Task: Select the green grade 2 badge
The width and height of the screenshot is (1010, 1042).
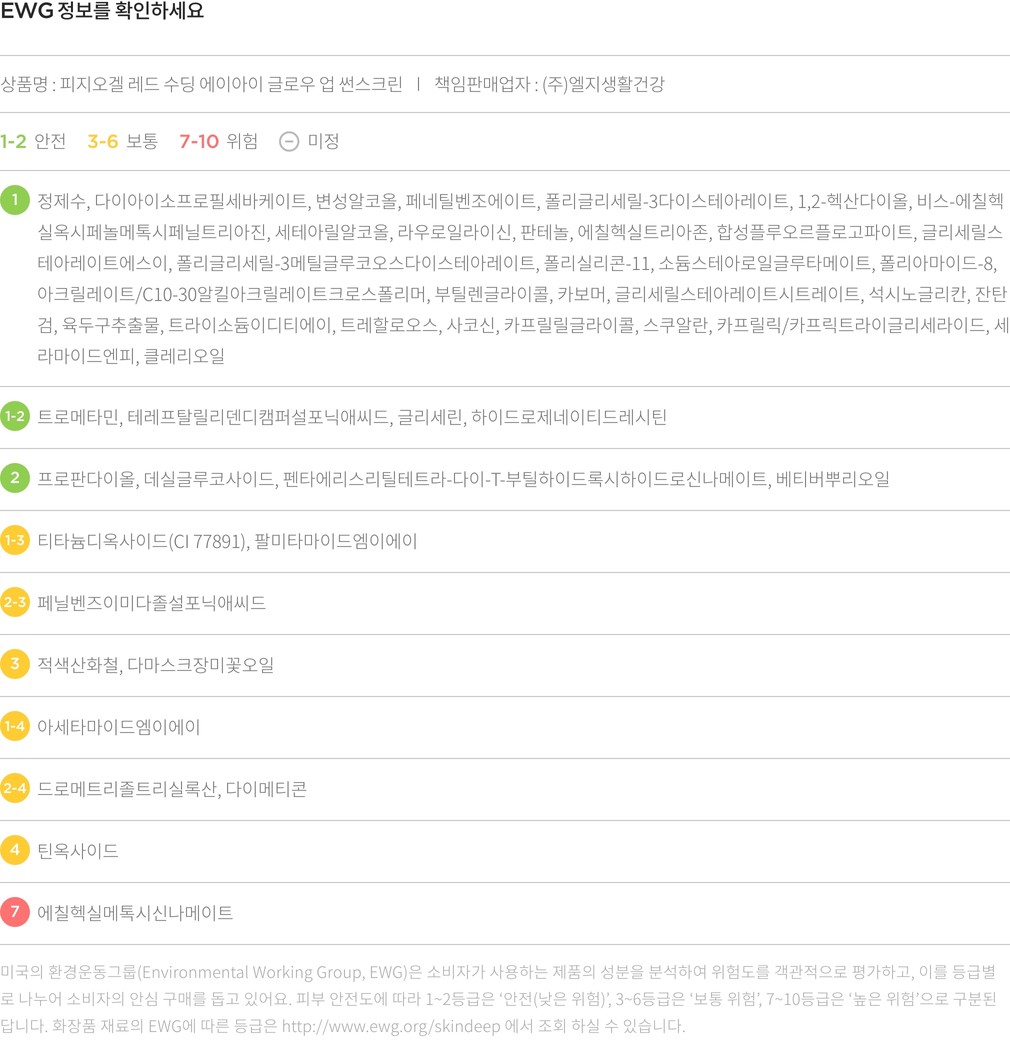Action: click(x=15, y=478)
